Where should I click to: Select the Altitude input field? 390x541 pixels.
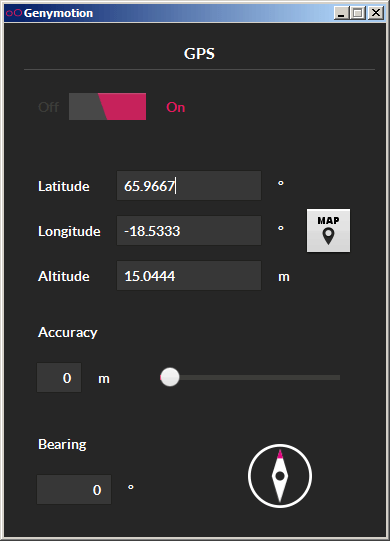point(189,275)
